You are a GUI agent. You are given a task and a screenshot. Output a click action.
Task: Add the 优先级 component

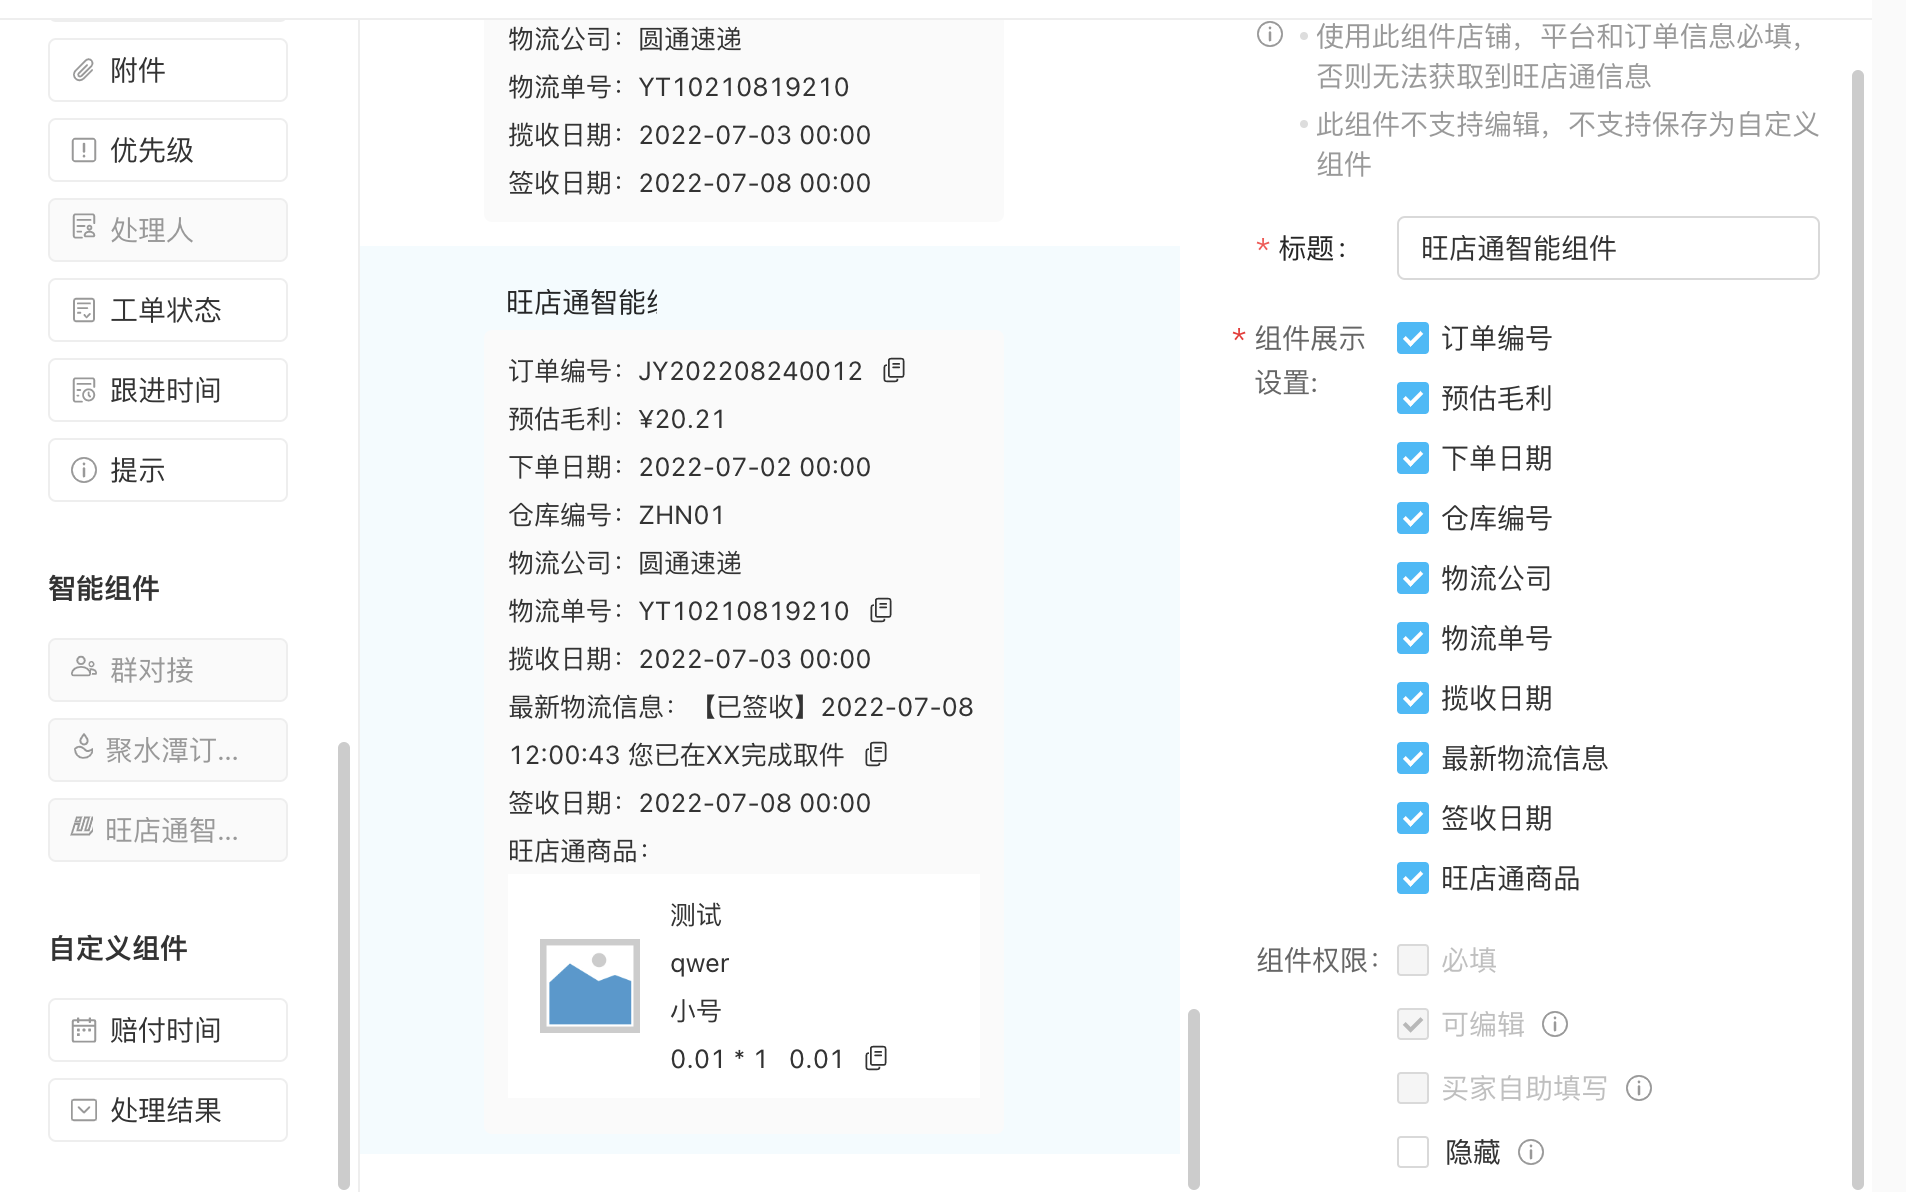tap(168, 150)
